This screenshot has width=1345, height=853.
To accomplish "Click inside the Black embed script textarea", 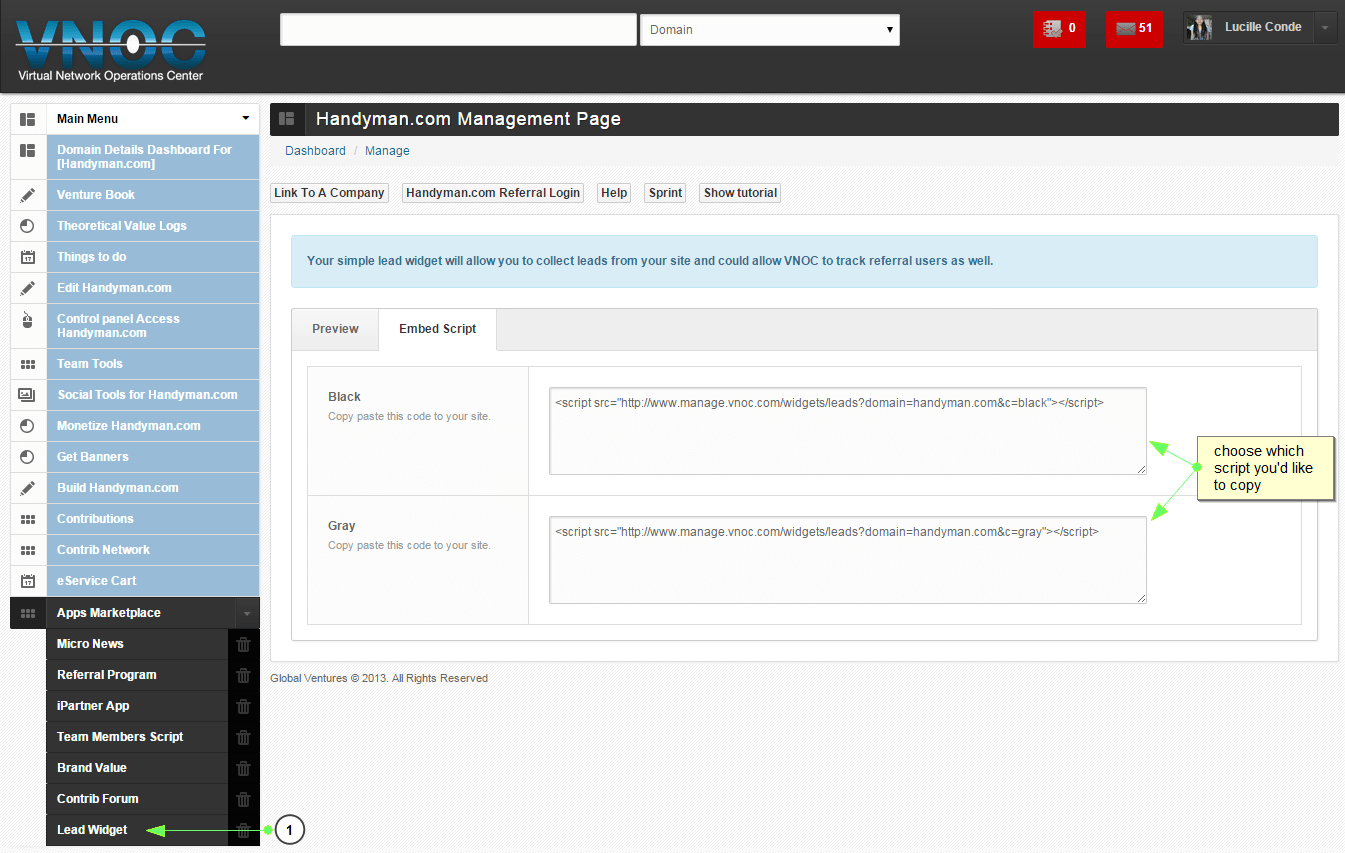I will tap(848, 431).
